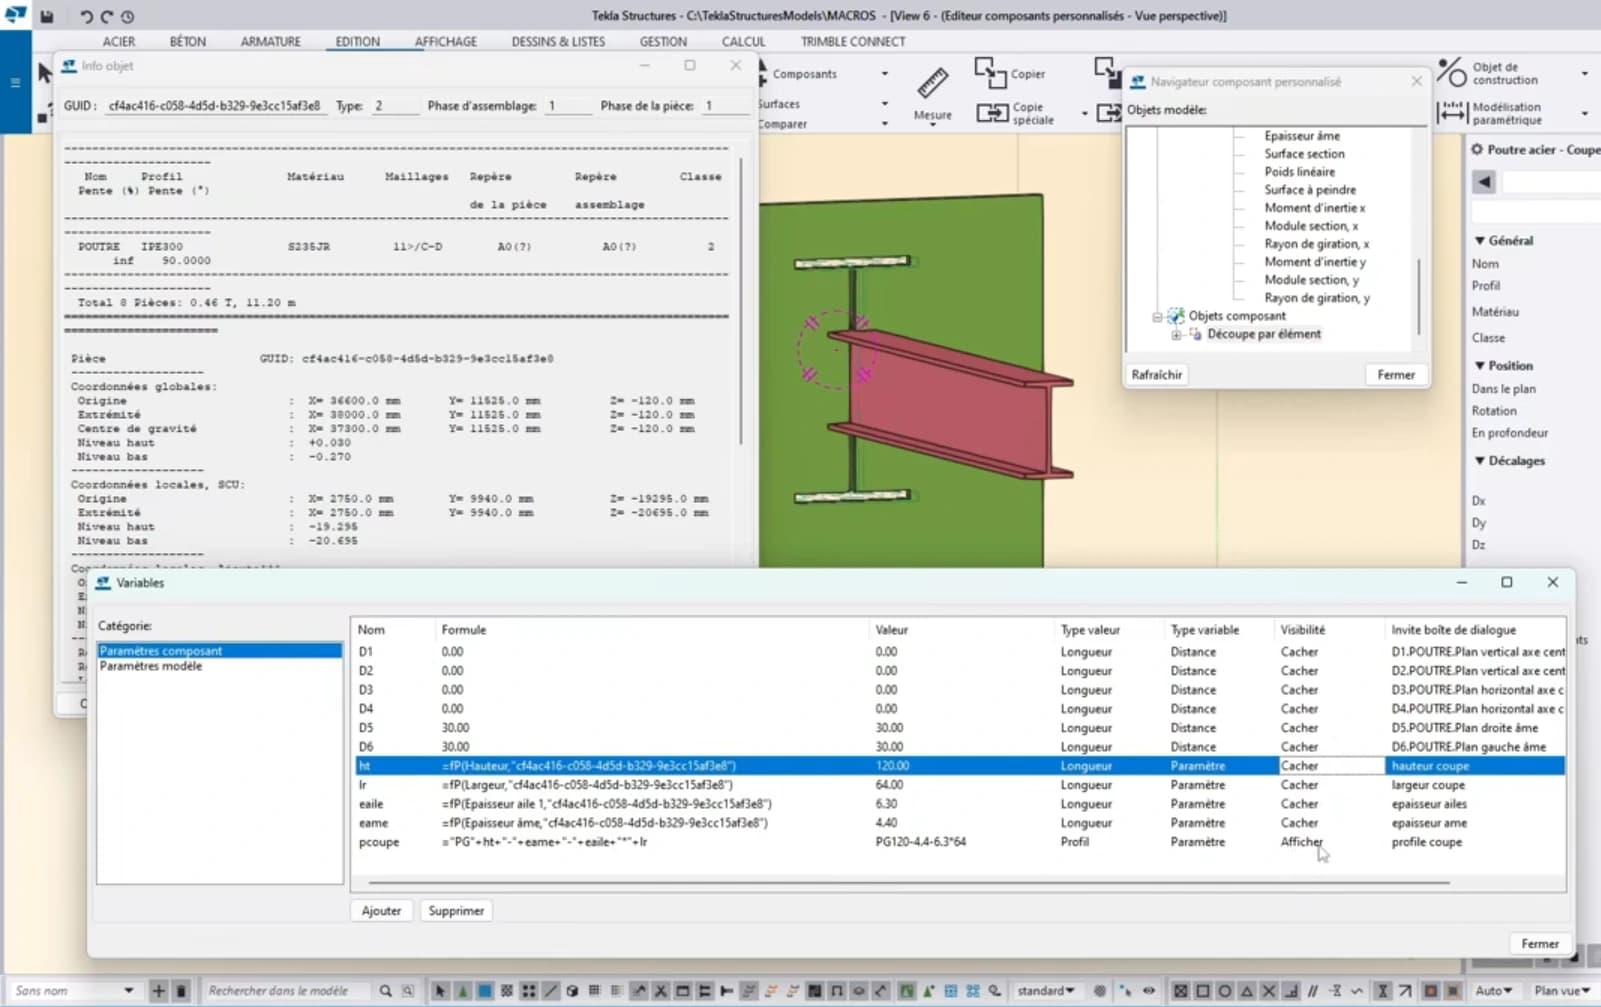This screenshot has height=1007, width=1601.
Task: Open Copie spéciale tool
Action: (x=992, y=113)
